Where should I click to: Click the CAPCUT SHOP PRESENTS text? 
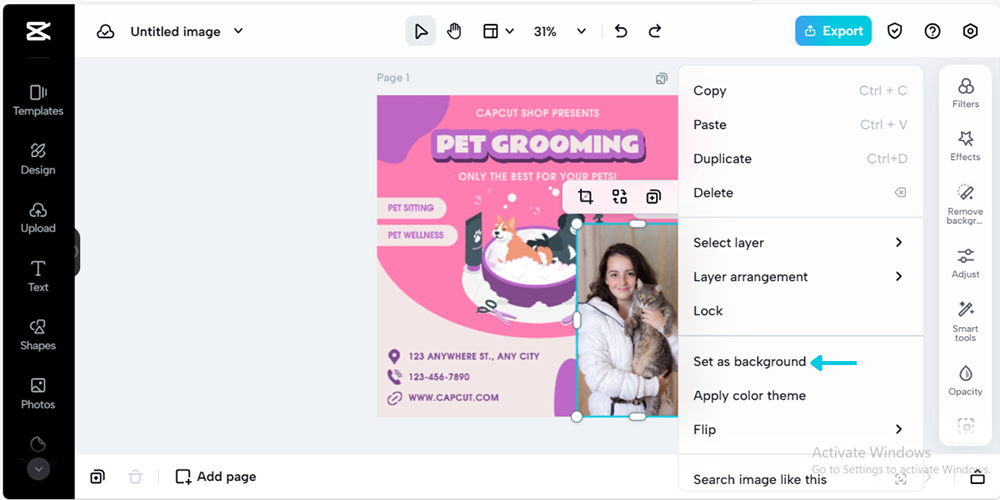[x=538, y=113]
